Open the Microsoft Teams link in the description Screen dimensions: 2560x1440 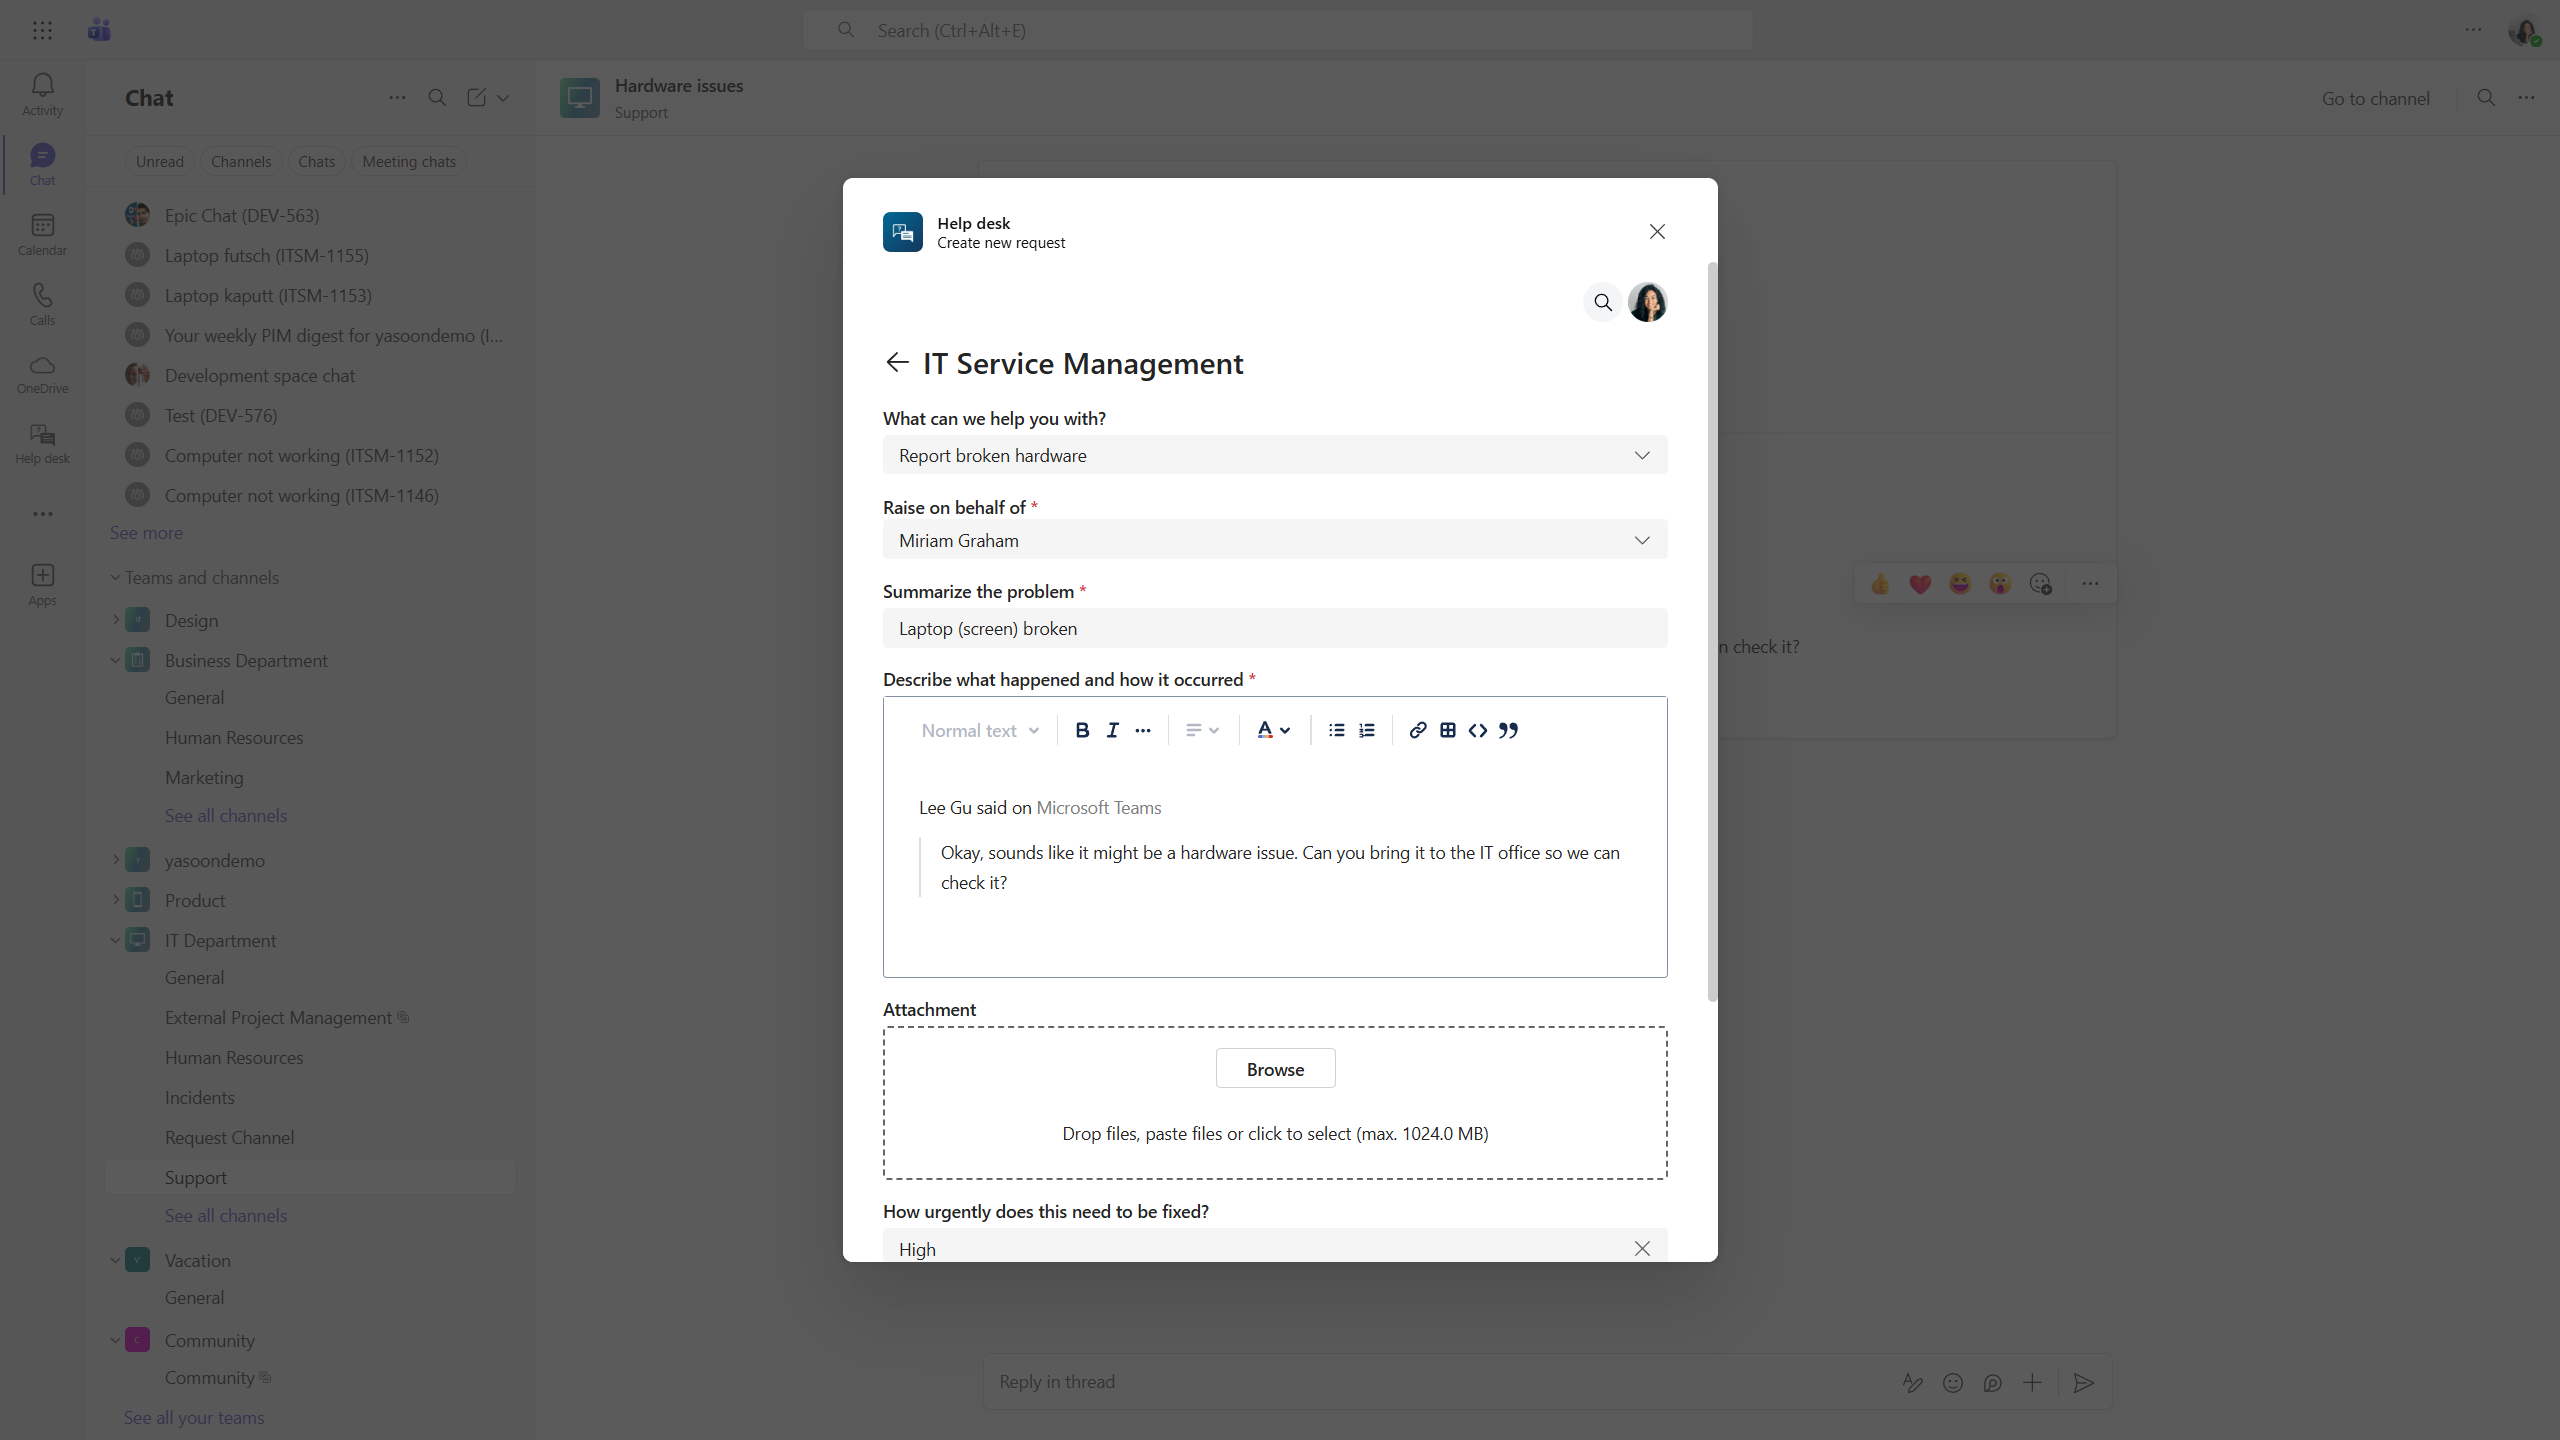point(1098,807)
